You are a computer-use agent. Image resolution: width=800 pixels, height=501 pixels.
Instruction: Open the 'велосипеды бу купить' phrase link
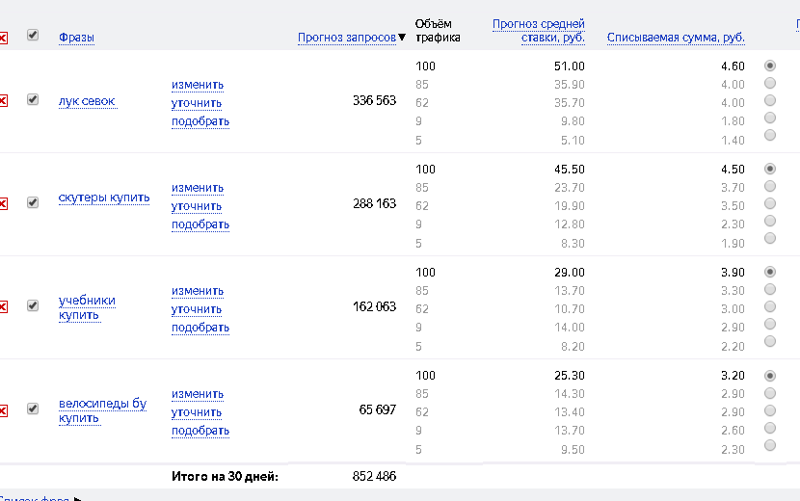[x=103, y=411]
